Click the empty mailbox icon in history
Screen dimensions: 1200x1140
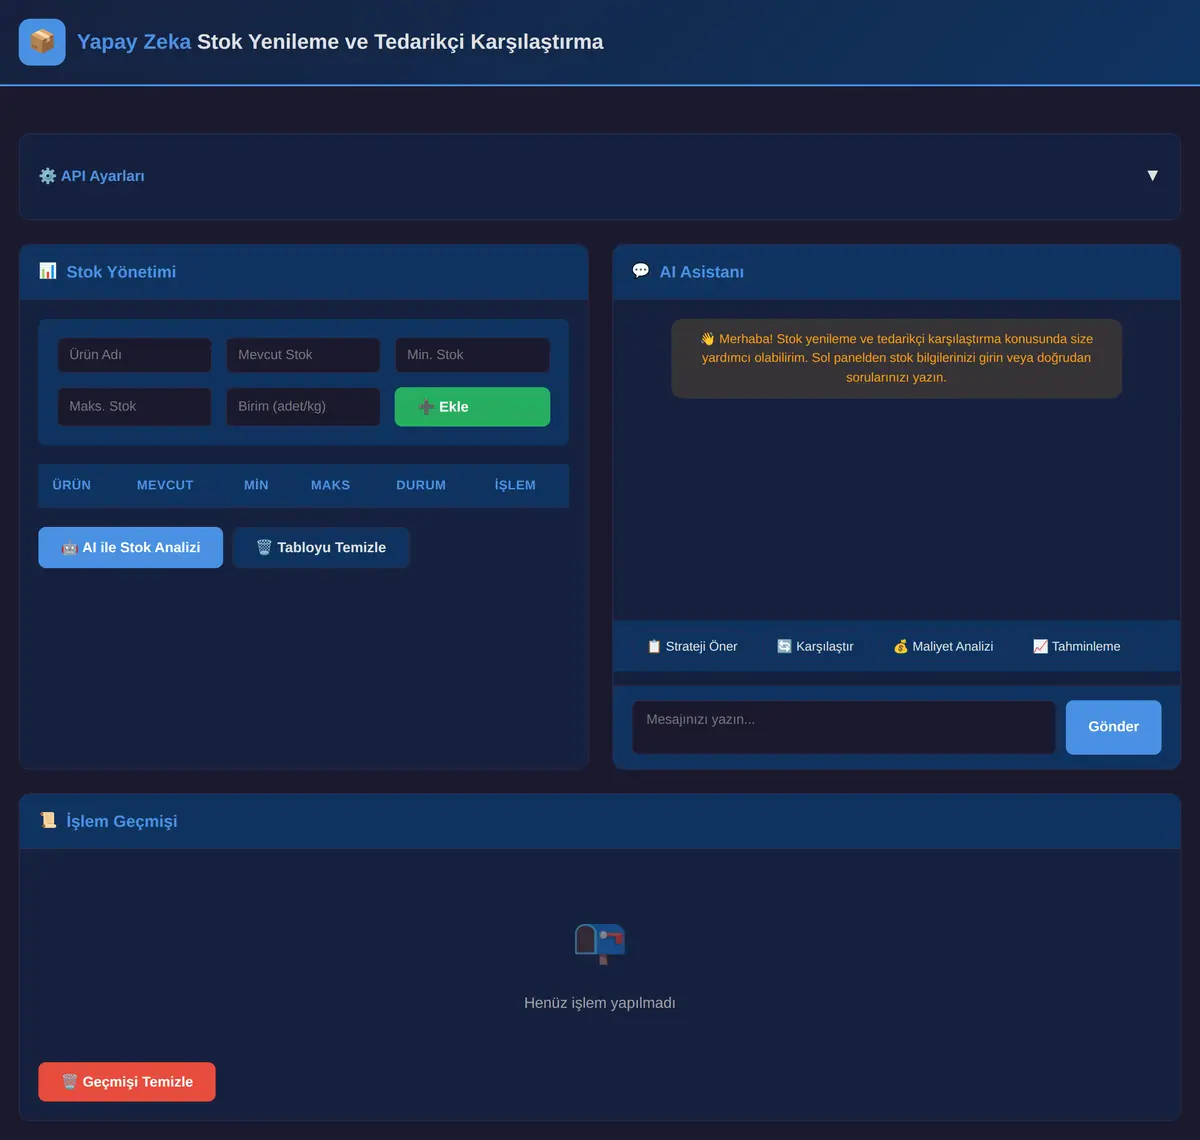coord(600,943)
